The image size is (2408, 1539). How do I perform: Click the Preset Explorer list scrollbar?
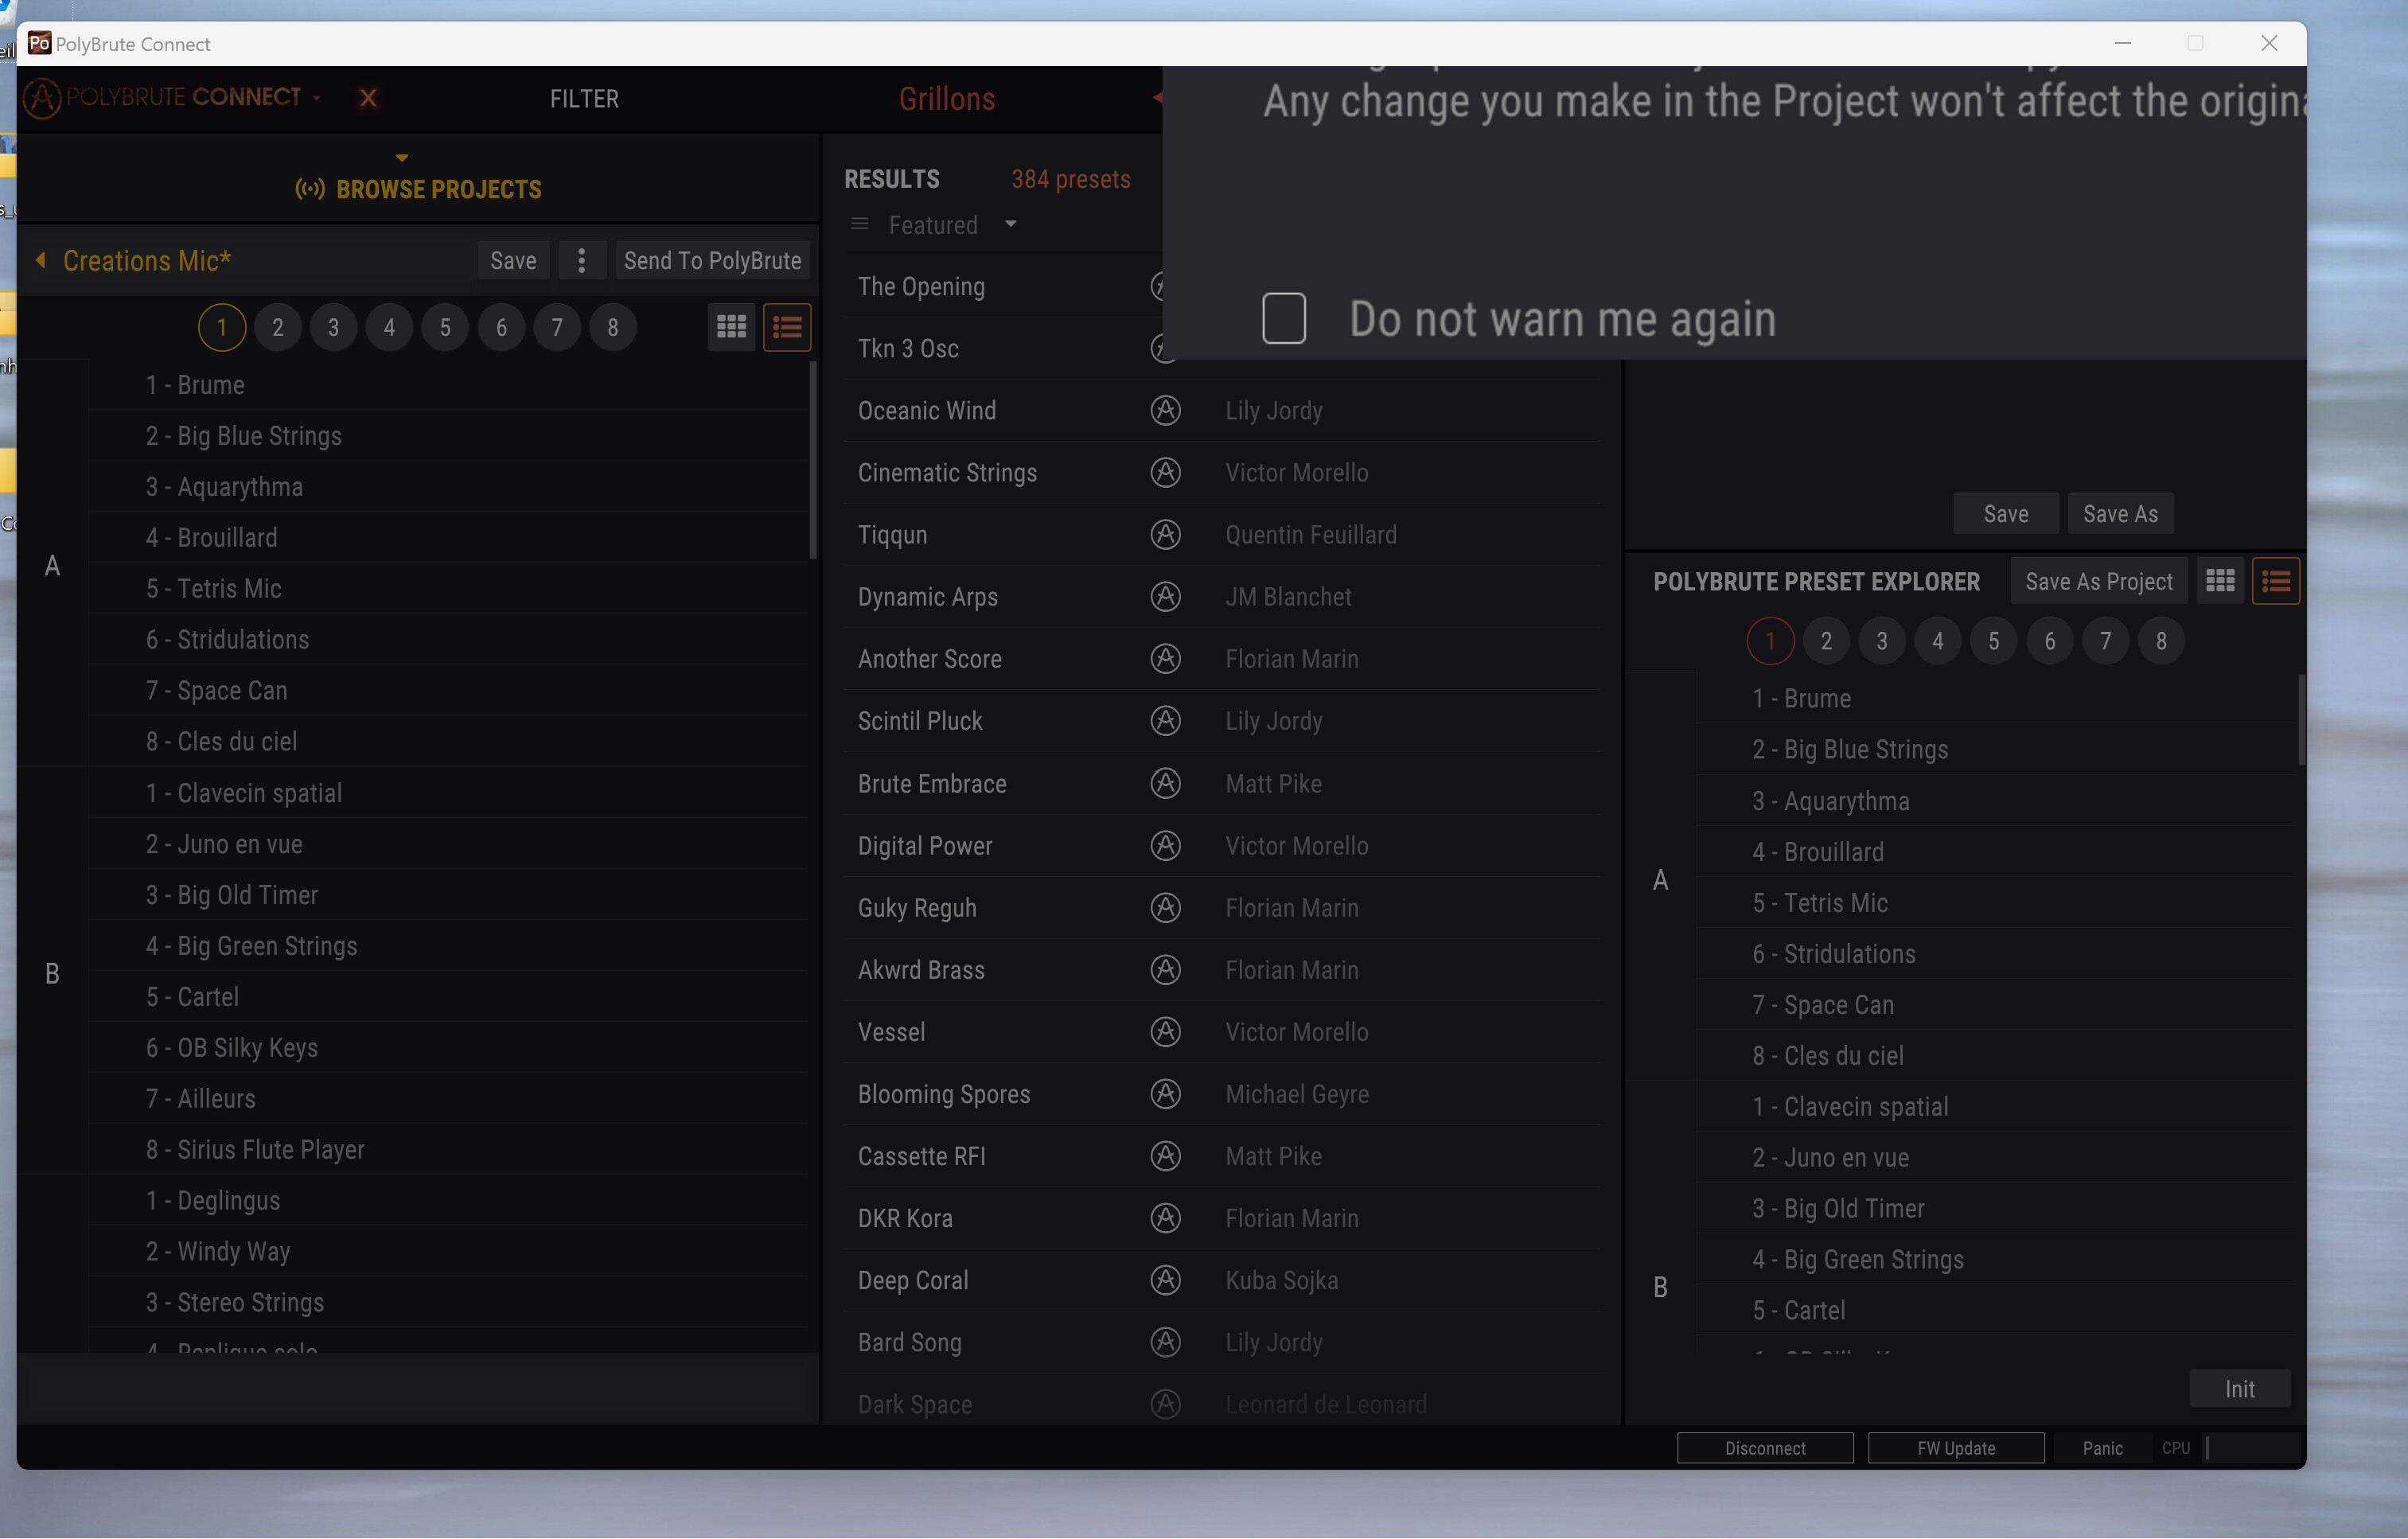pos(2301,720)
